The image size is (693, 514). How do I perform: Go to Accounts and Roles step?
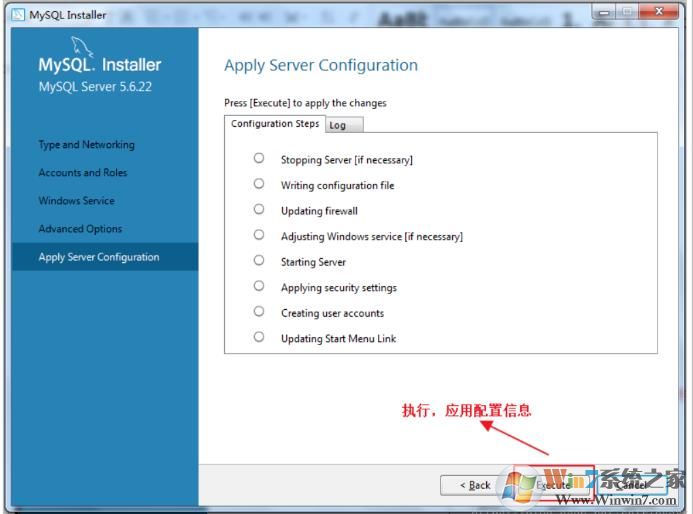tap(83, 172)
